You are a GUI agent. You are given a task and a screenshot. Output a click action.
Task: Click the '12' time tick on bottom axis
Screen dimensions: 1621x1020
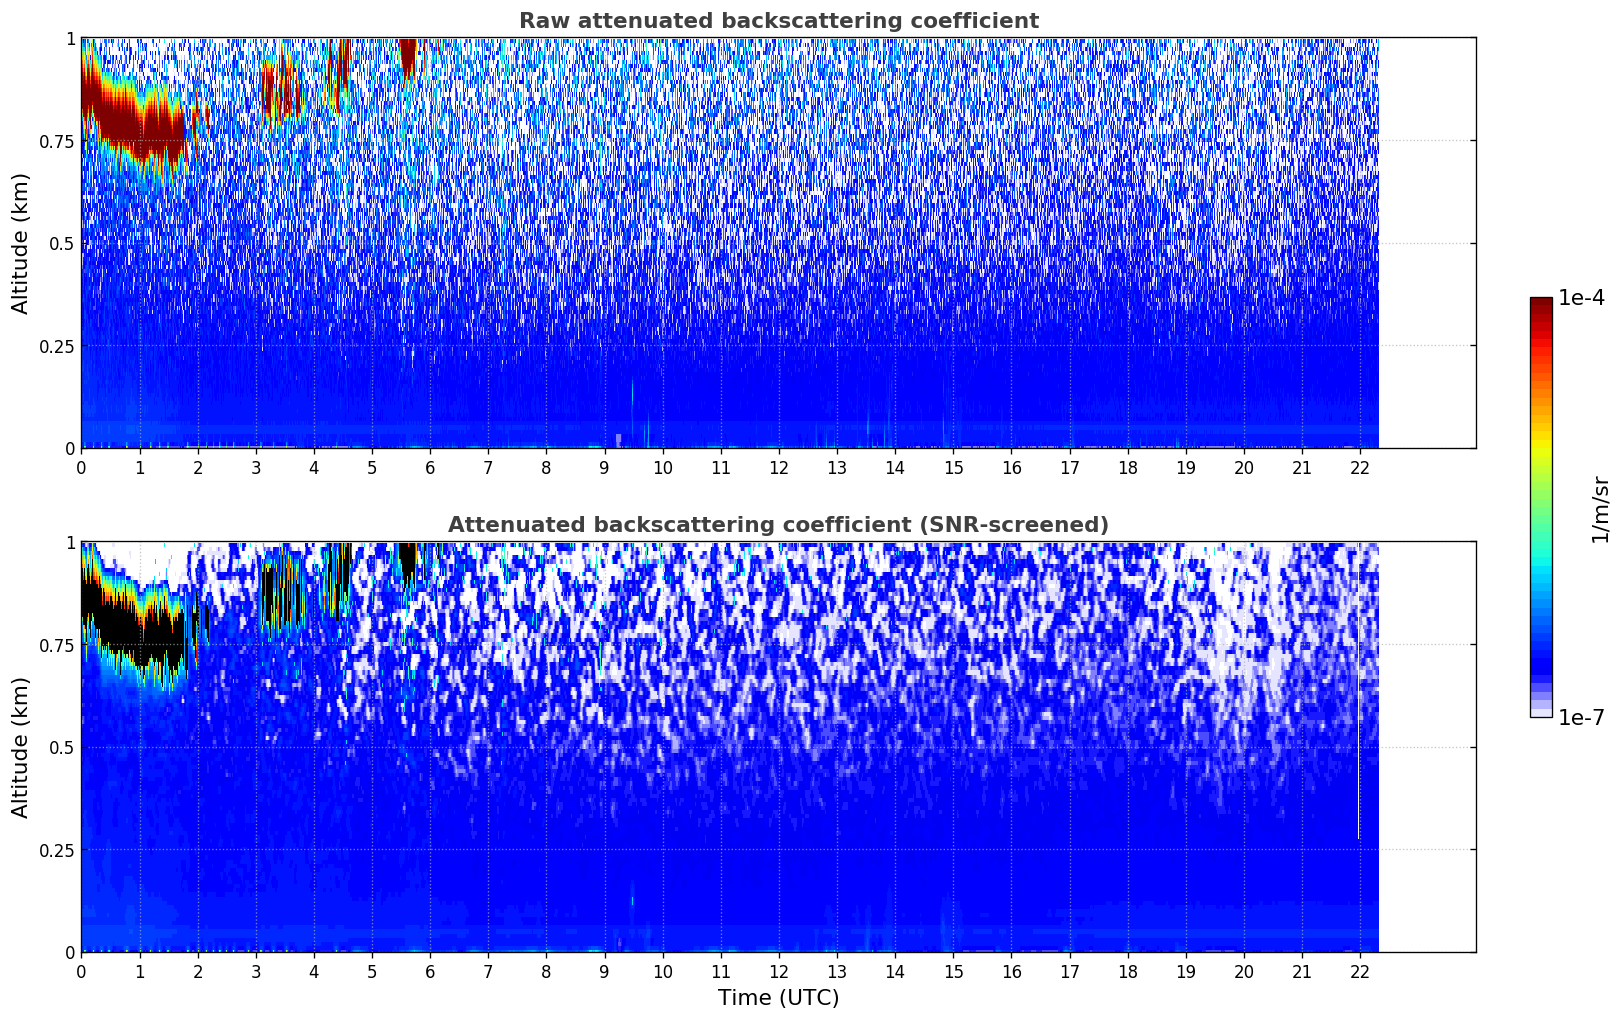(778, 971)
